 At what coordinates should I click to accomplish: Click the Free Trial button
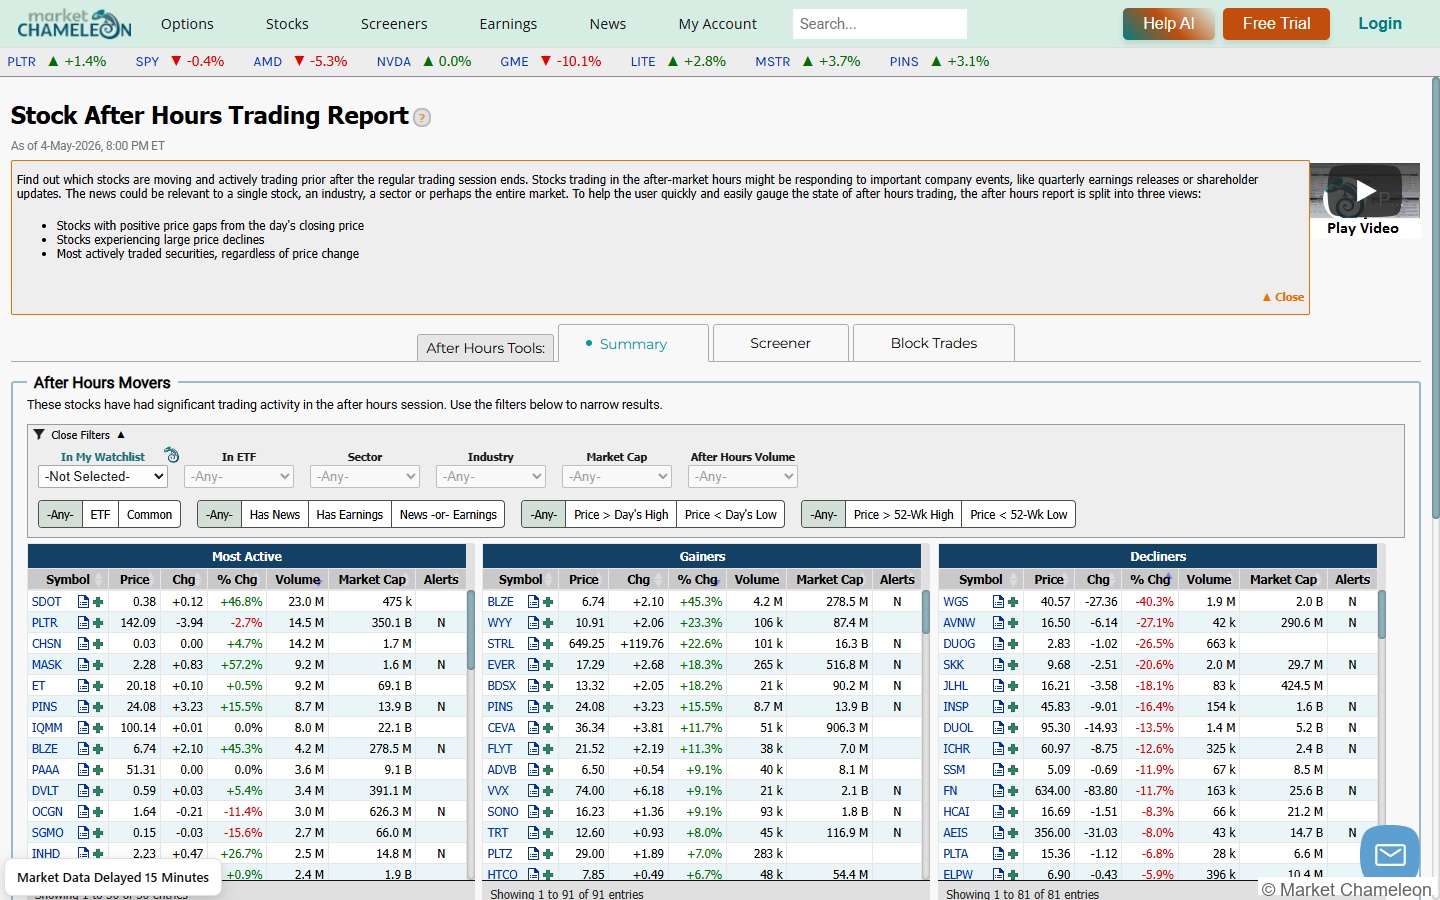pyautogui.click(x=1276, y=24)
